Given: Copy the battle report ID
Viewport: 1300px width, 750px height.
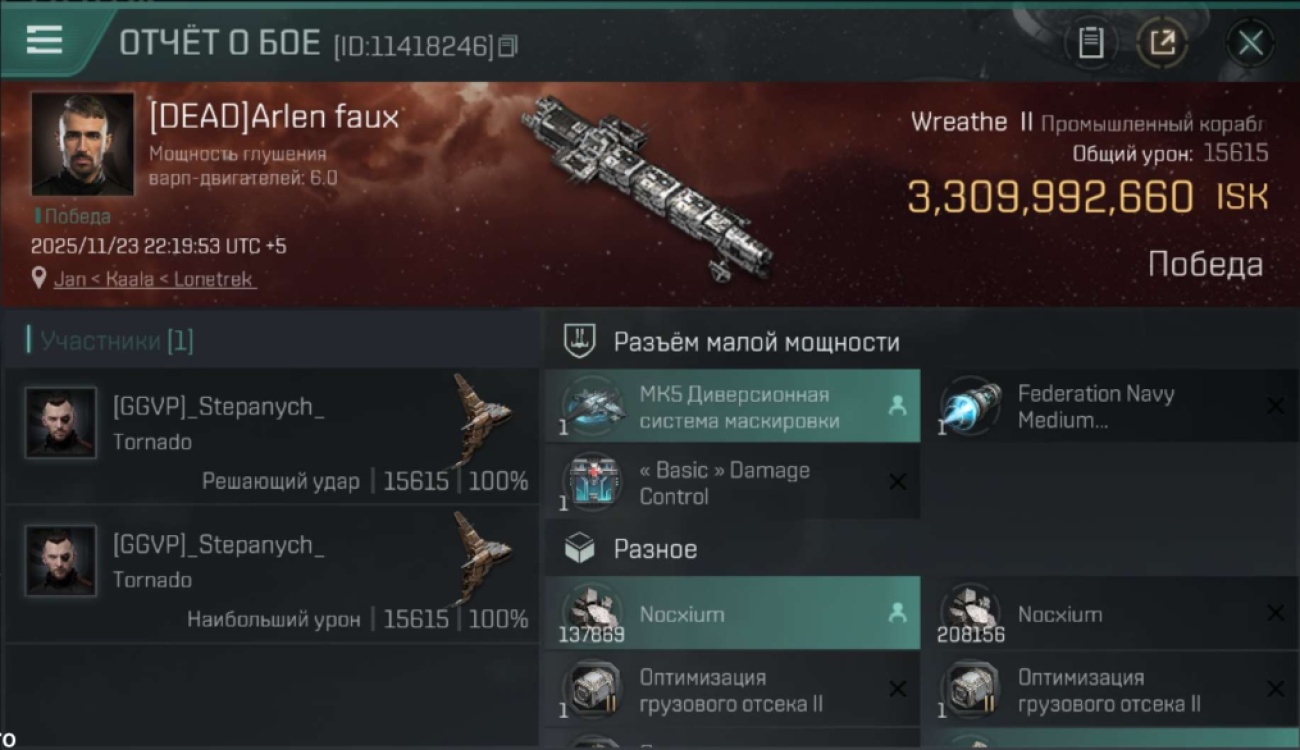Looking at the screenshot, I should pos(508,46).
